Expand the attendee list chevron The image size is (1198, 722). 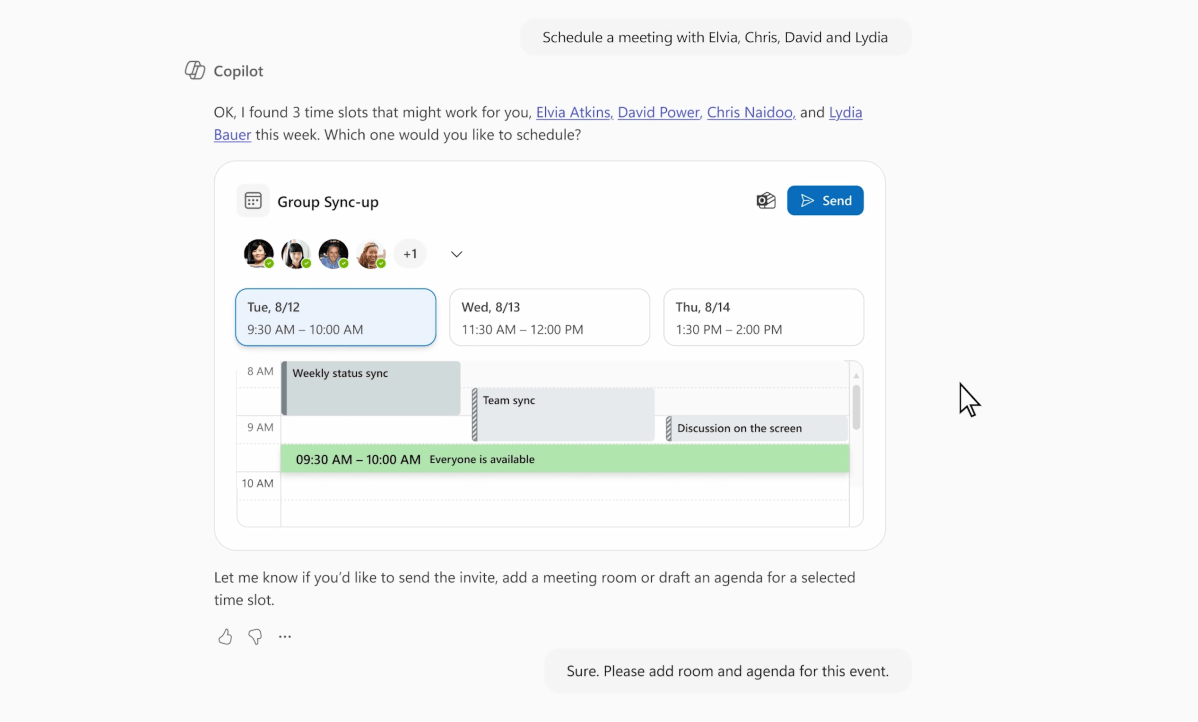point(456,254)
